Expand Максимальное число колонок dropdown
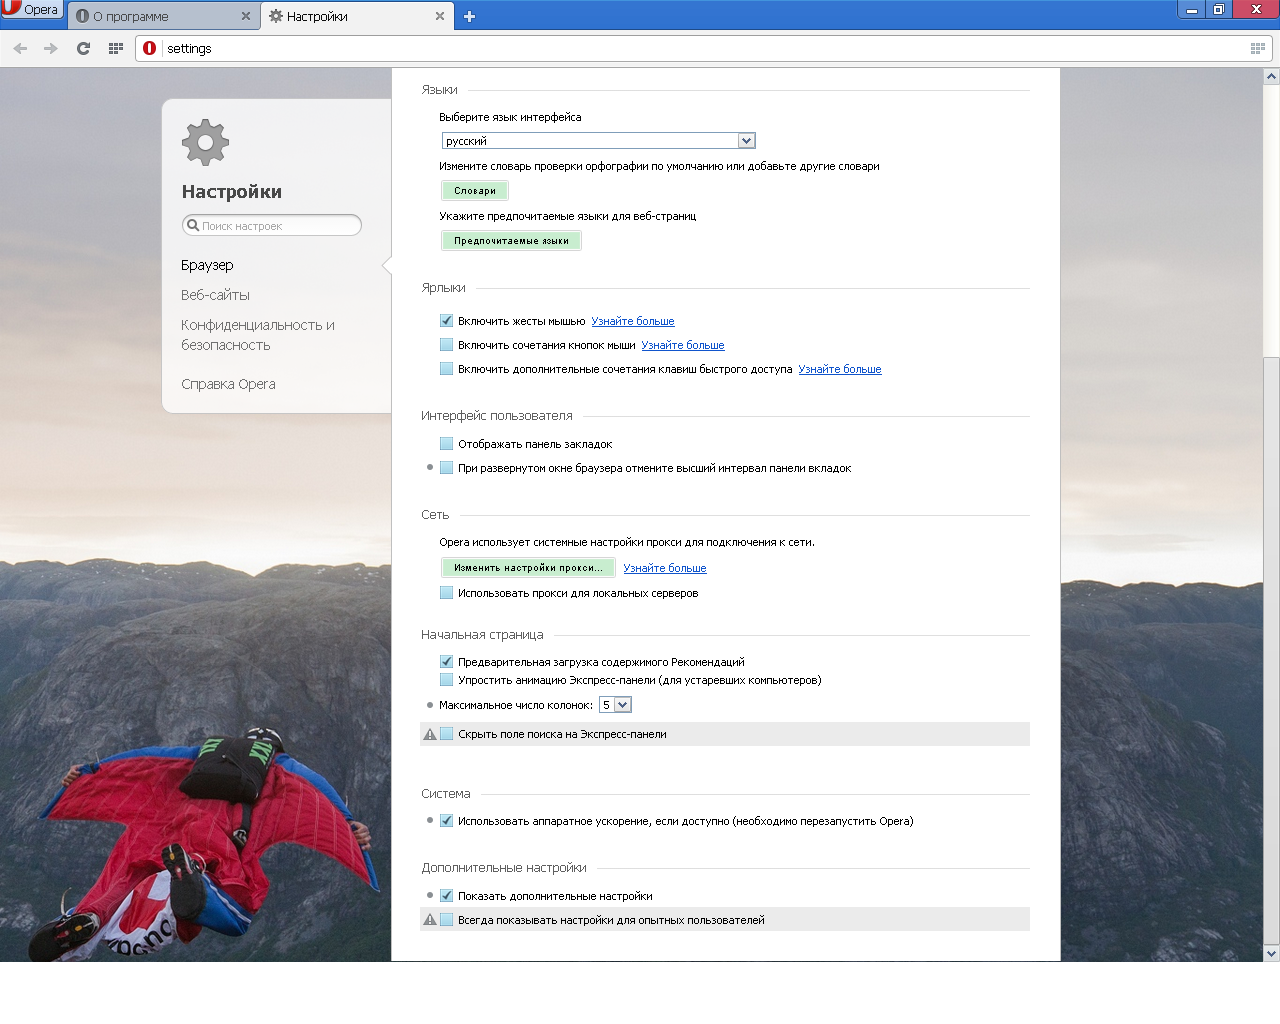The image size is (1280, 1024). (615, 705)
